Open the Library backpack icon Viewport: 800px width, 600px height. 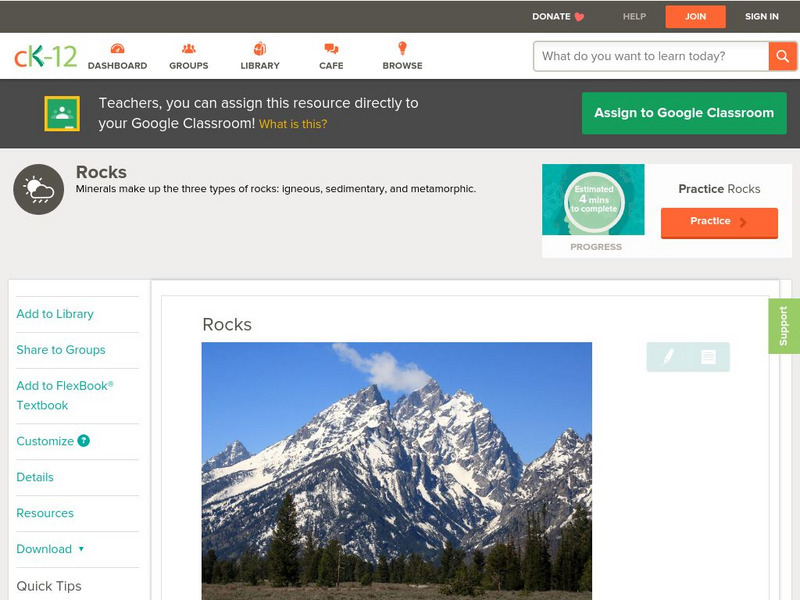click(x=260, y=48)
